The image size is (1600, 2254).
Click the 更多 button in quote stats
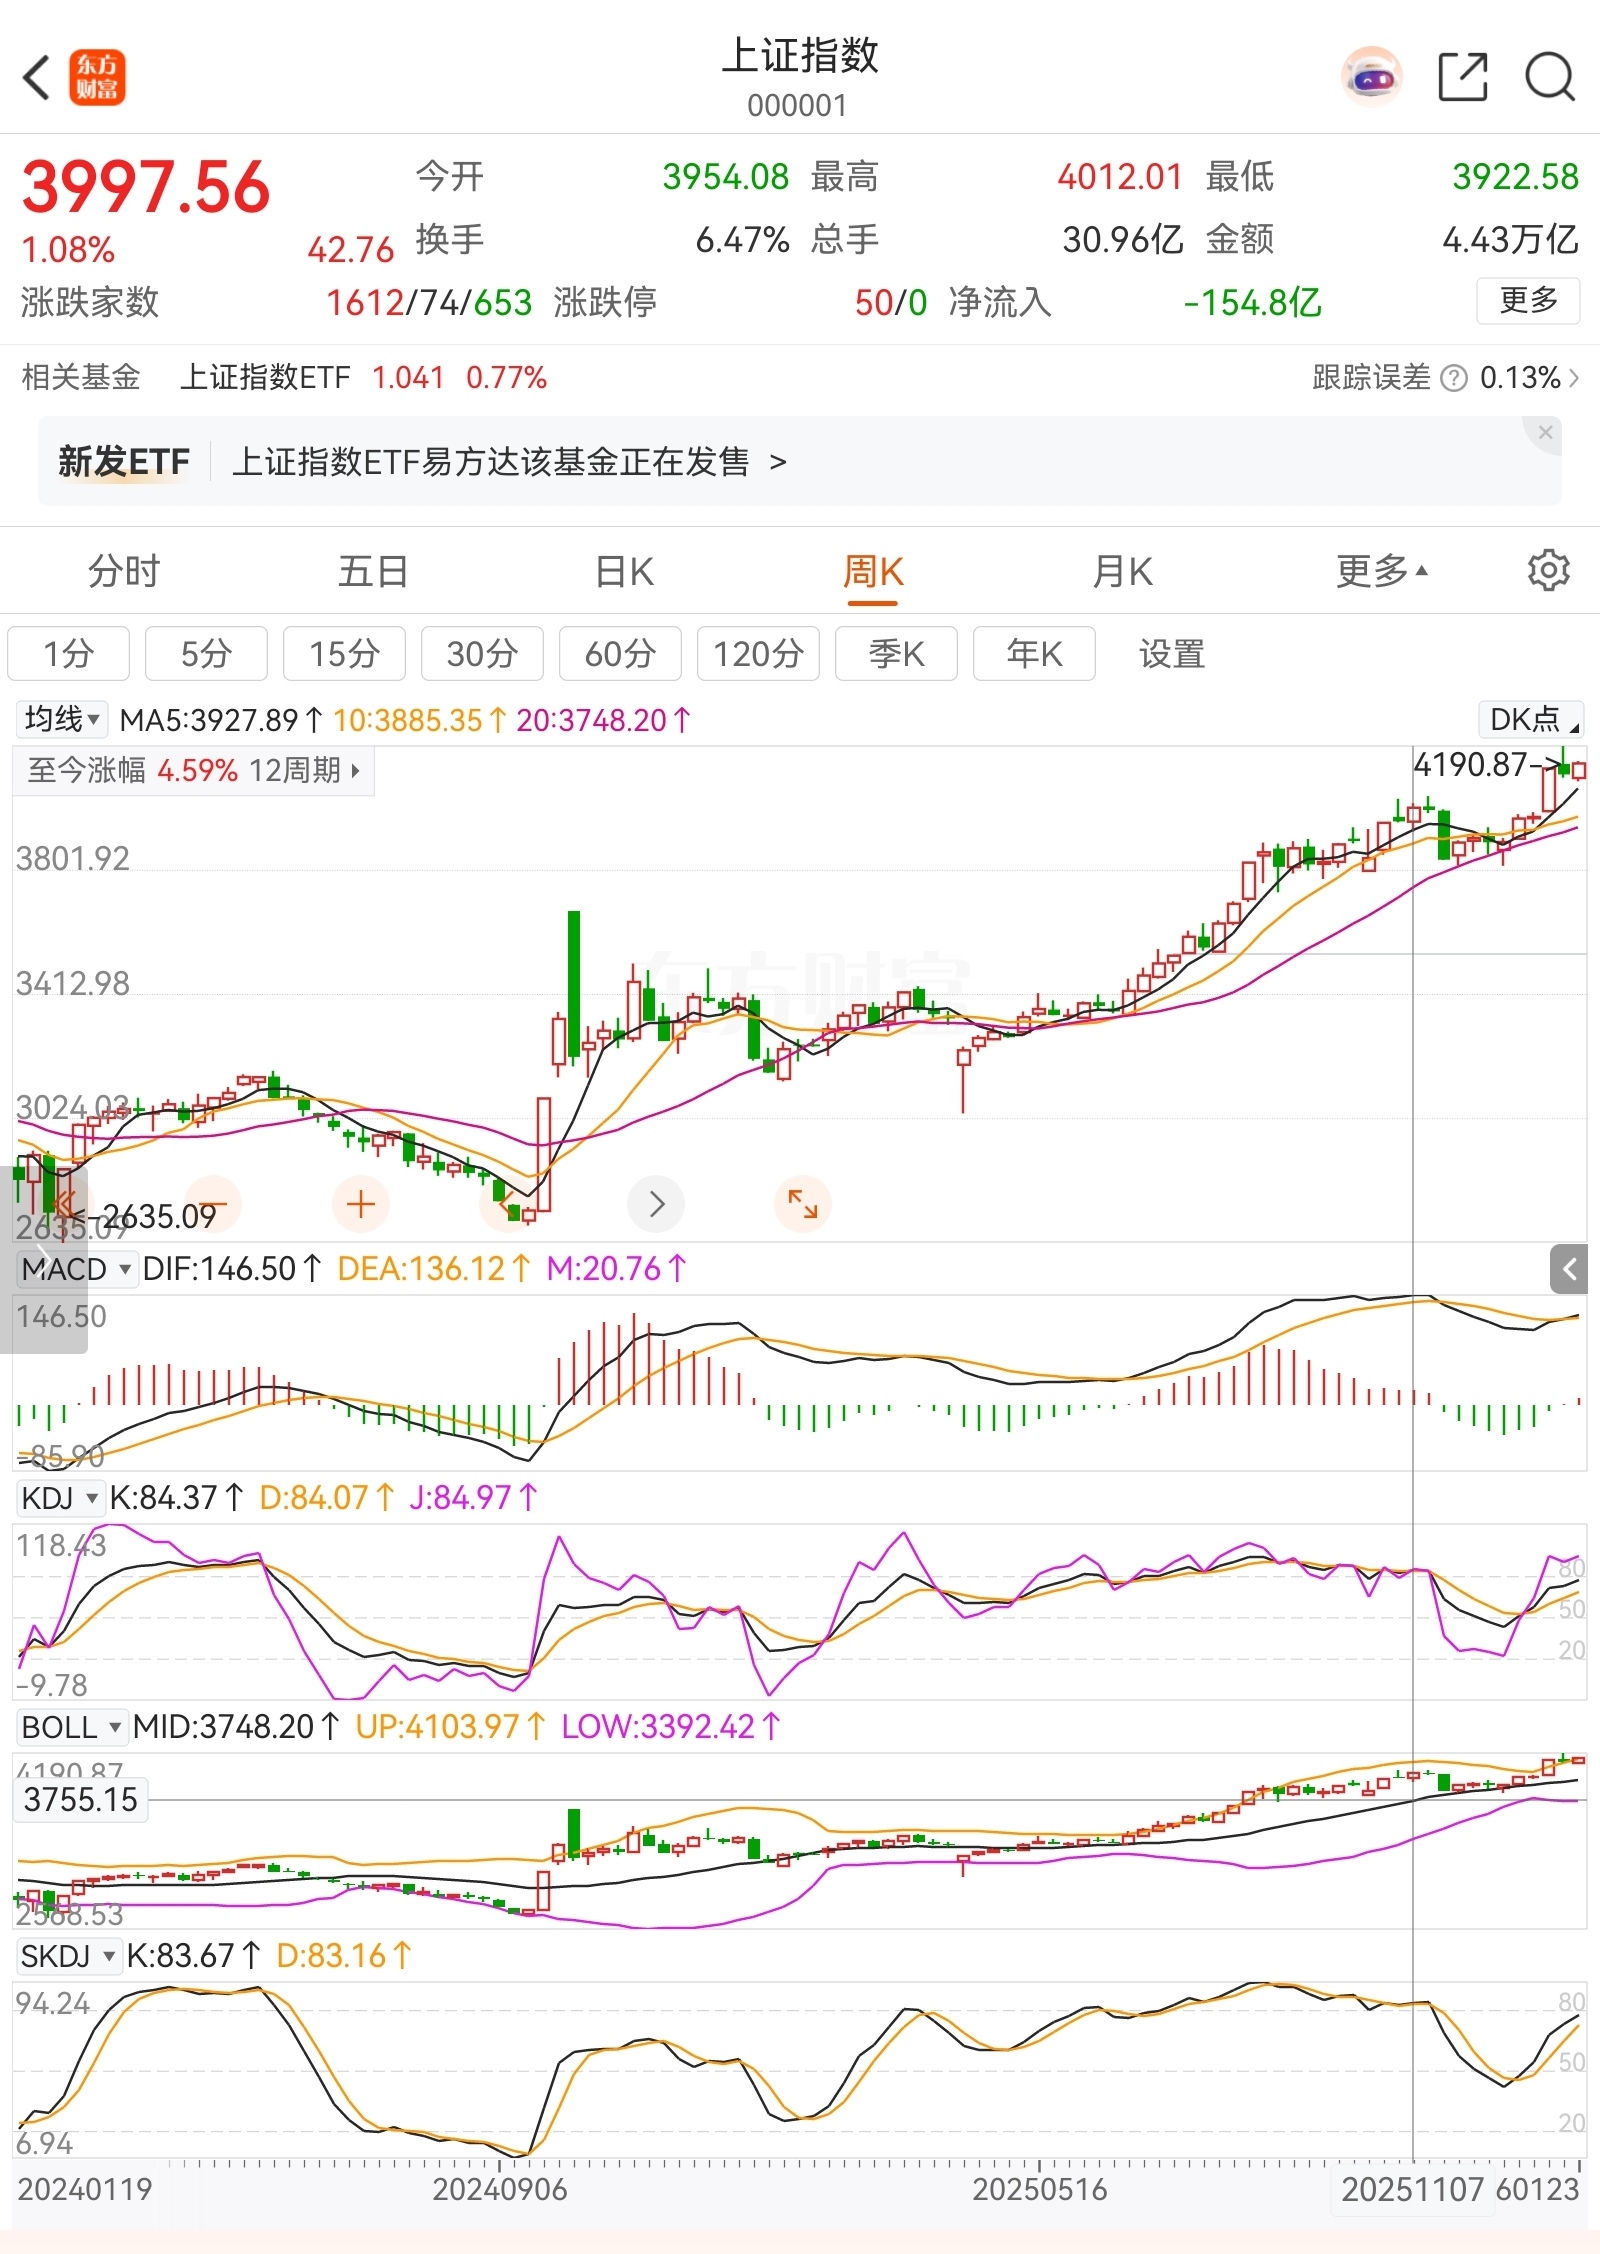tap(1528, 300)
